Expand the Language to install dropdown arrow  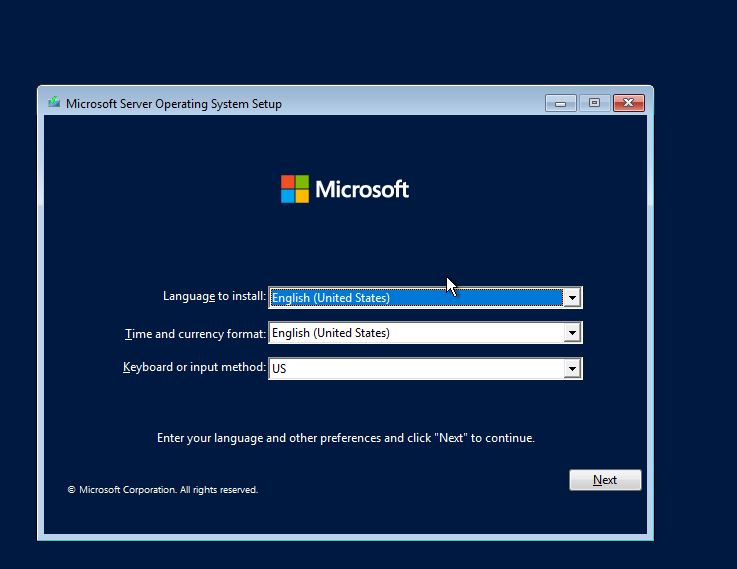[572, 298]
